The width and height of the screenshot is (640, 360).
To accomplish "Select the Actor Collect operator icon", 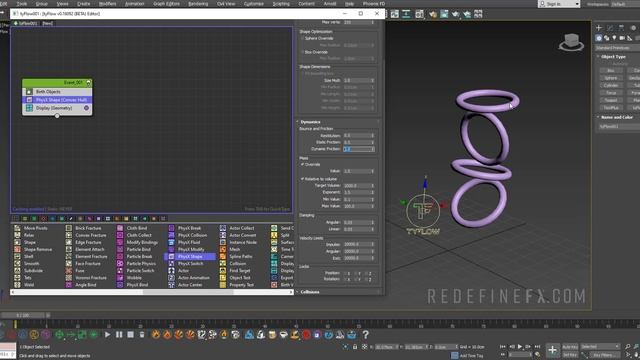I will [x=223, y=228].
